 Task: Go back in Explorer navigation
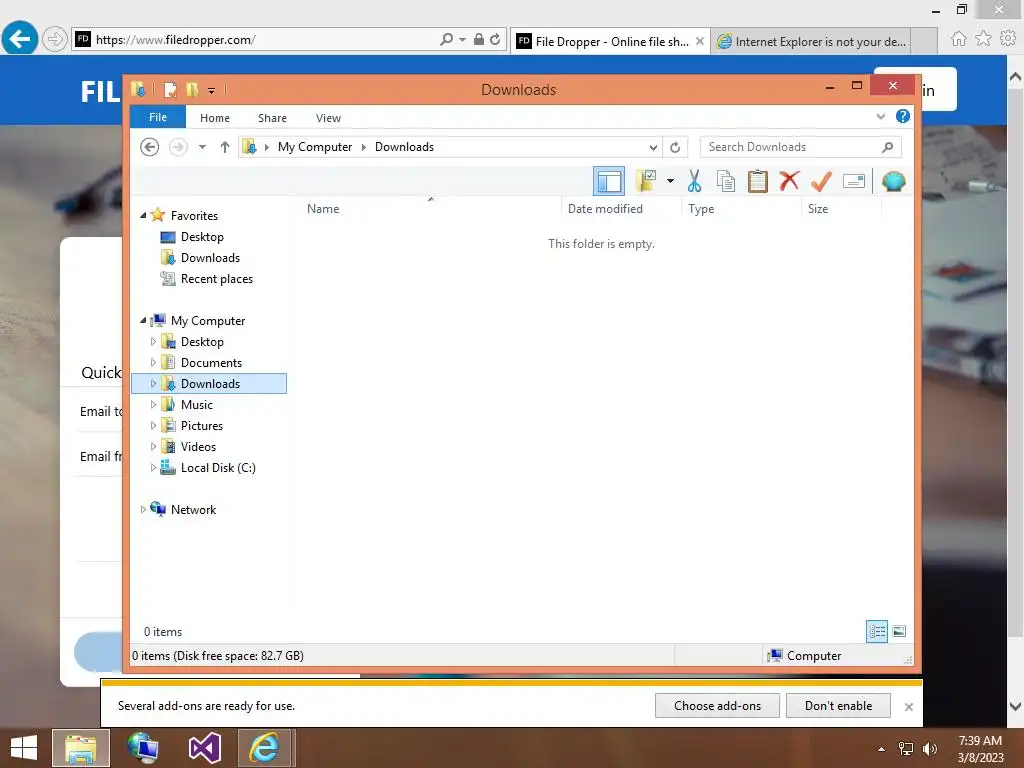pyautogui.click(x=150, y=147)
